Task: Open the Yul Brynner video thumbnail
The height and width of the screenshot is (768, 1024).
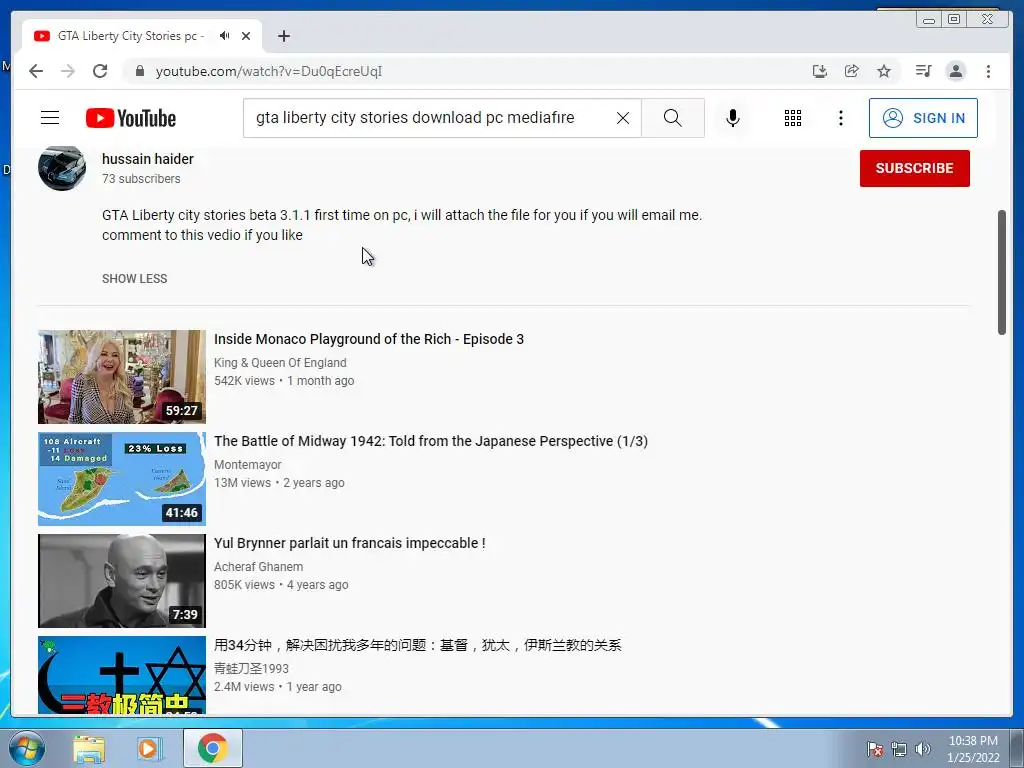Action: tap(121, 581)
